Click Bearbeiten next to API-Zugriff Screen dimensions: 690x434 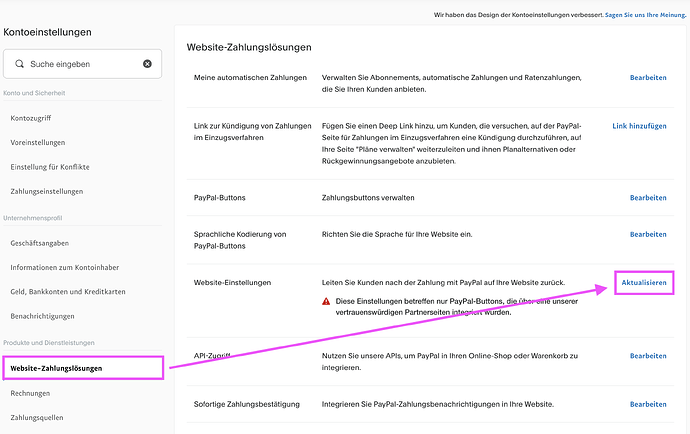648,356
